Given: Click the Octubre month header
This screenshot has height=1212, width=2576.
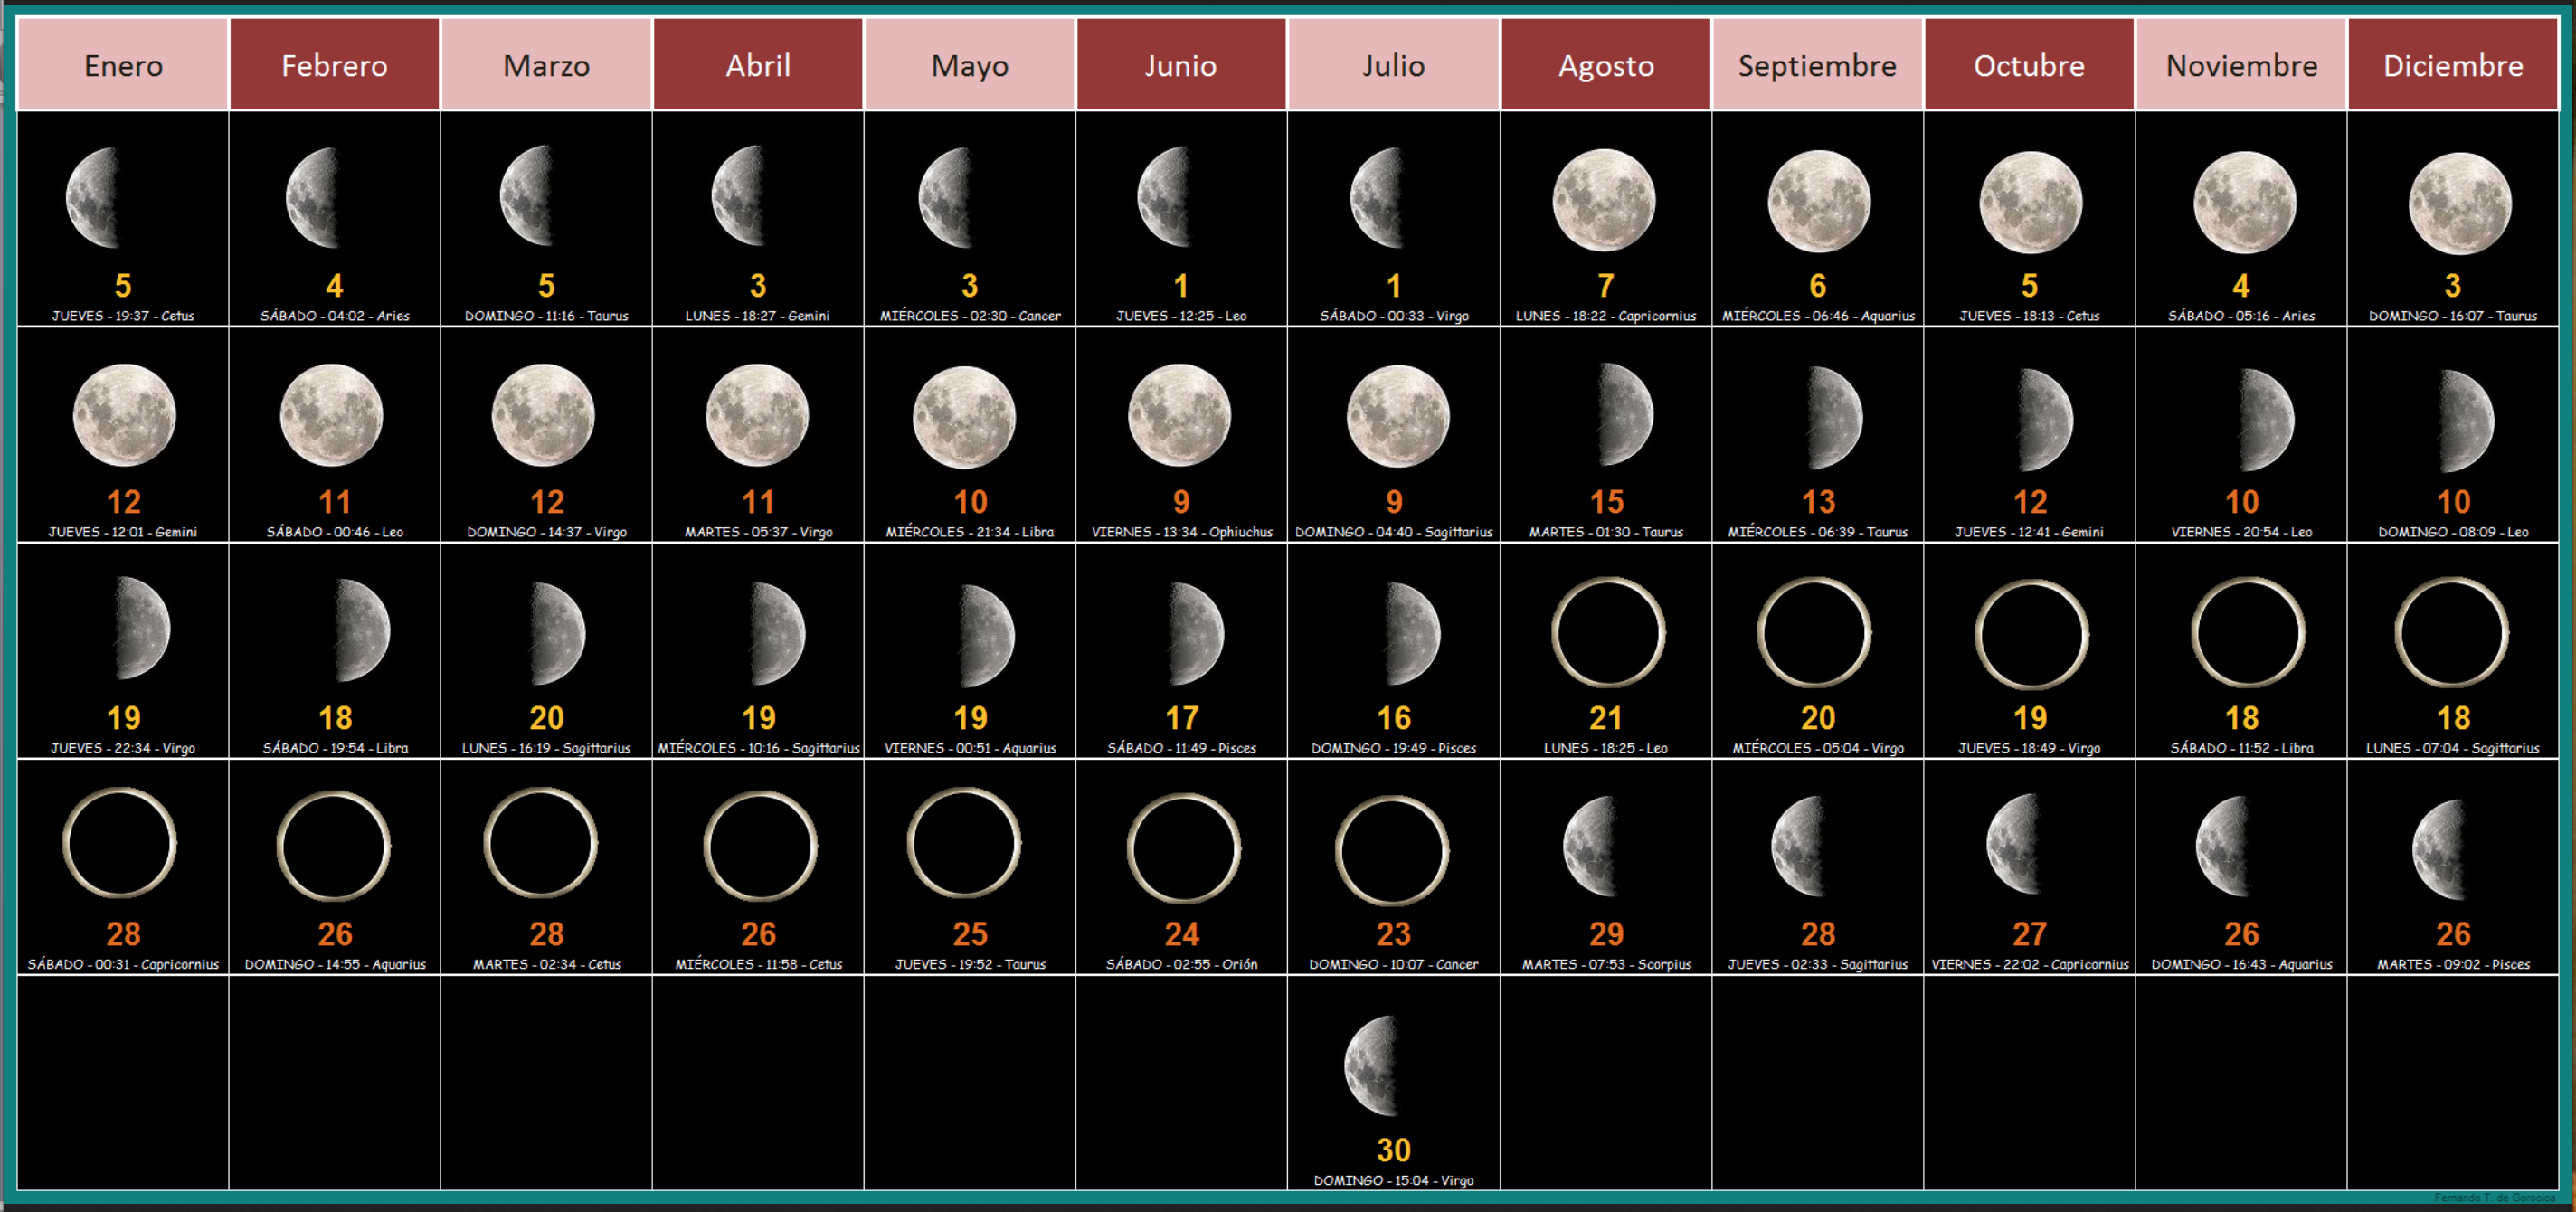Looking at the screenshot, I should pos(2029,64).
